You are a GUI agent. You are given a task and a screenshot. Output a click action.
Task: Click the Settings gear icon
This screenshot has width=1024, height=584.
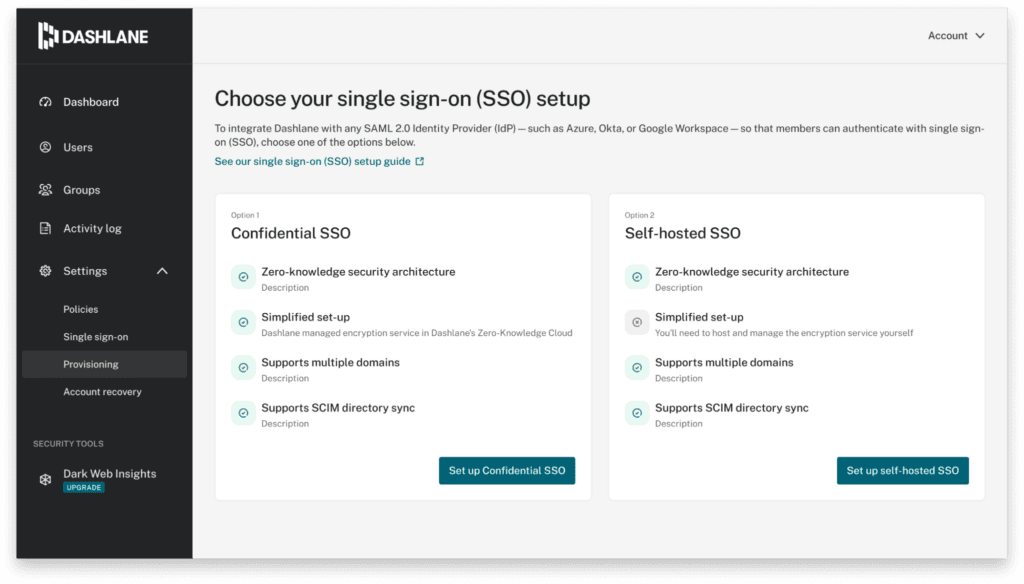click(45, 271)
